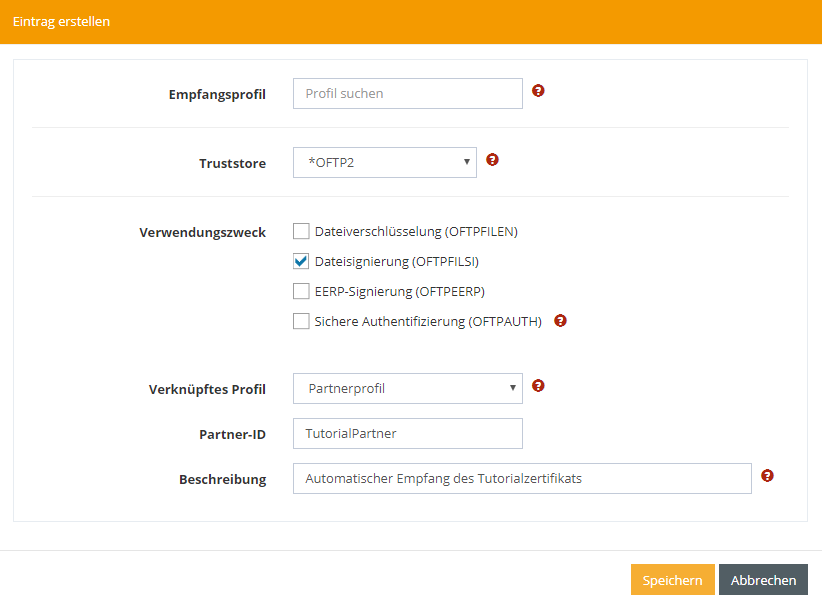Expand the Verknüpftes Profil dropdown

[x=407, y=388]
